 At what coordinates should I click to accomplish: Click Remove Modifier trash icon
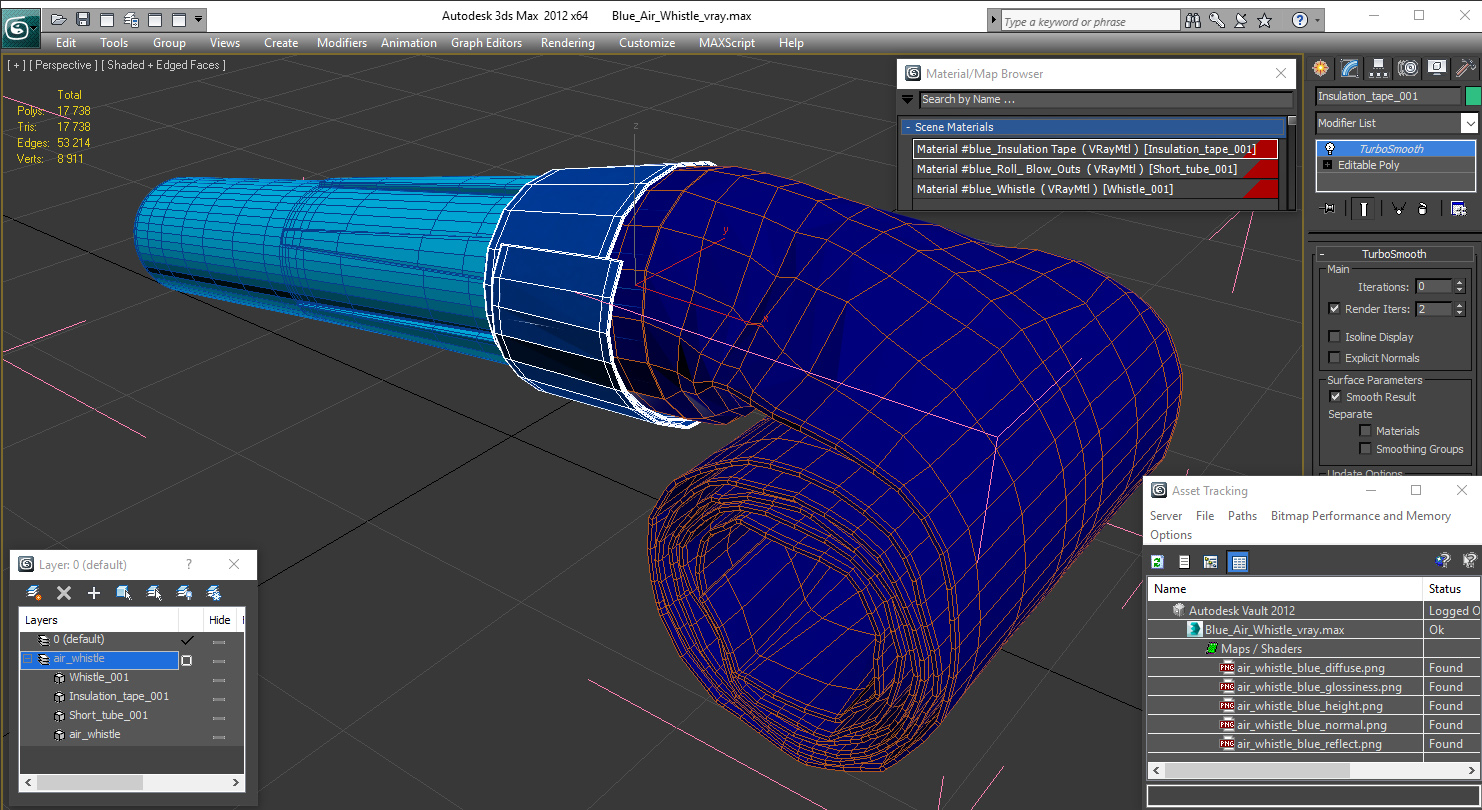(x=1422, y=208)
